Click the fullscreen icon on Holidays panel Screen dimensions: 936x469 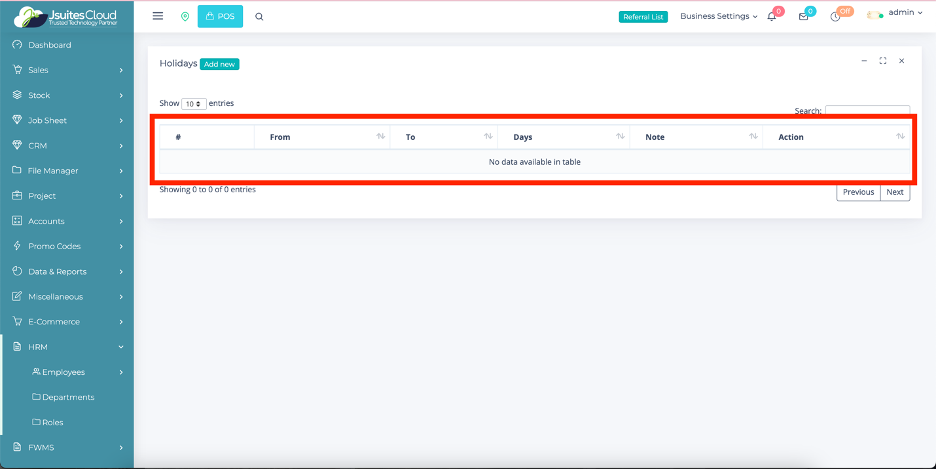click(x=883, y=61)
